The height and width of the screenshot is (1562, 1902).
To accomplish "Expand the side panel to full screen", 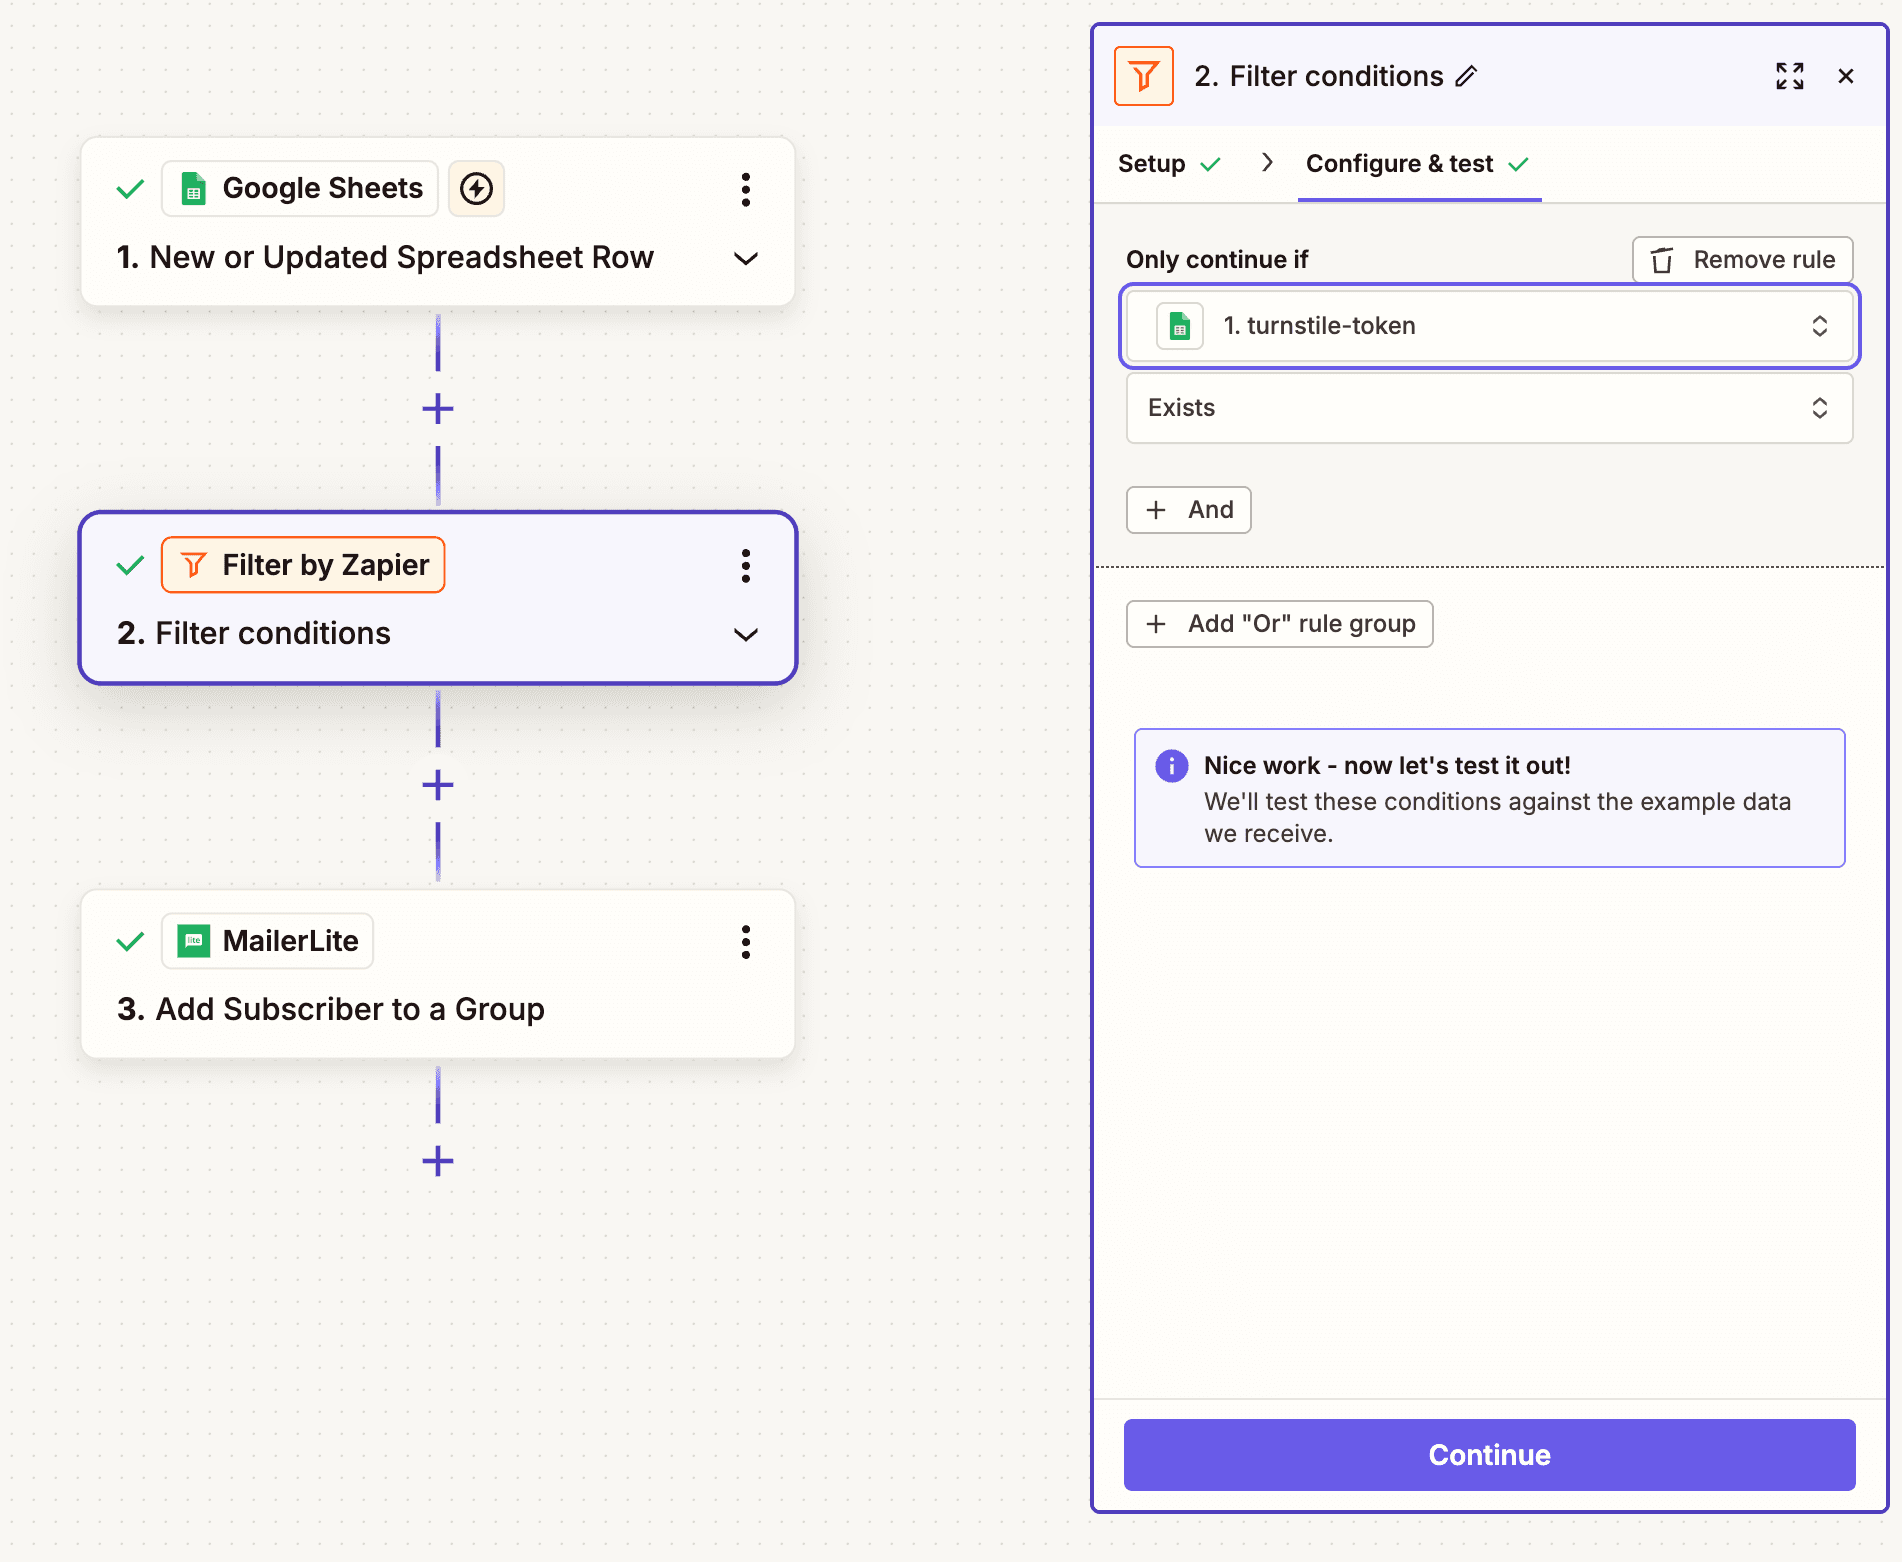I will click(1790, 76).
